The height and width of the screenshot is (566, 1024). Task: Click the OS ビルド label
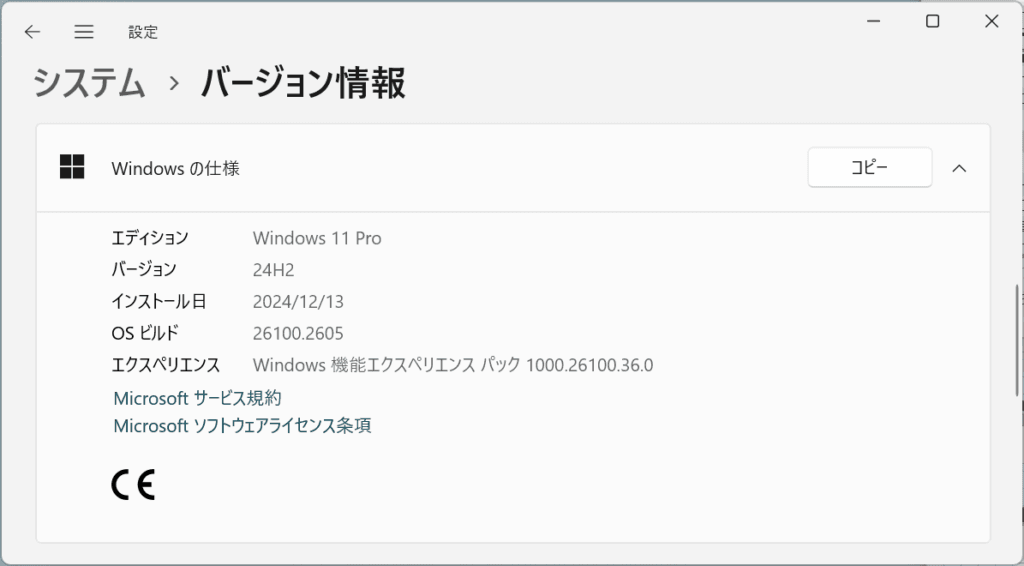(x=144, y=333)
